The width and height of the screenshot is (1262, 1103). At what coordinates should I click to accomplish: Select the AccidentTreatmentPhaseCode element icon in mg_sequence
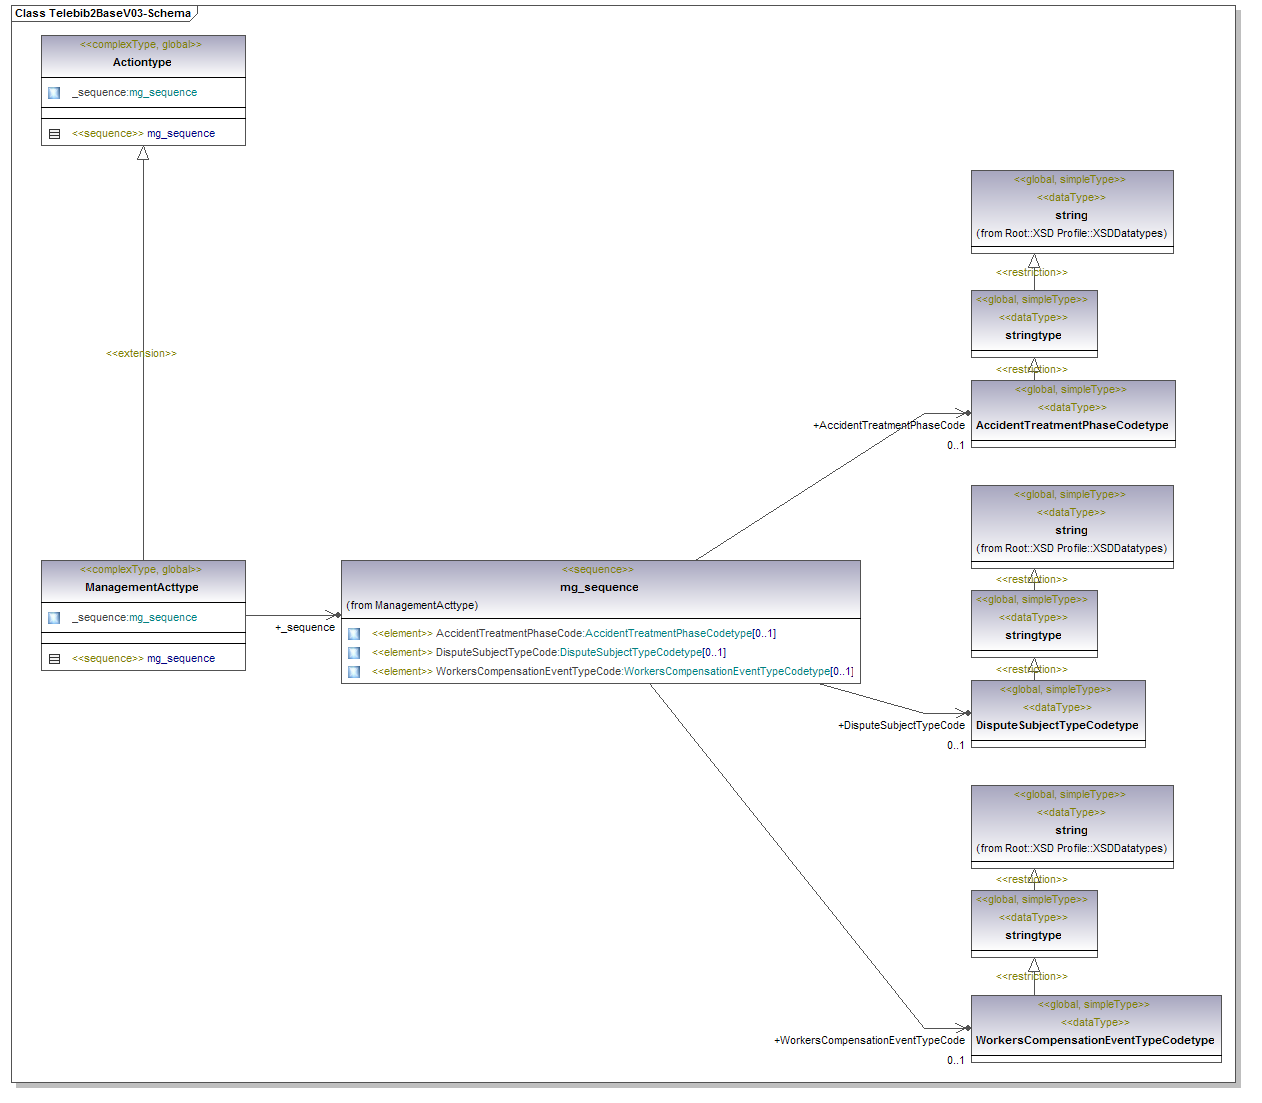[x=354, y=634]
